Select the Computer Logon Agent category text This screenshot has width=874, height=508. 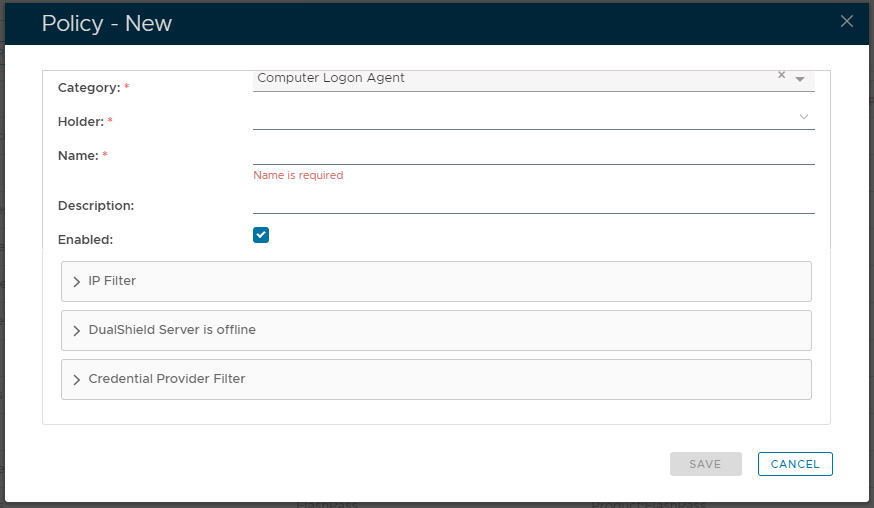point(331,78)
